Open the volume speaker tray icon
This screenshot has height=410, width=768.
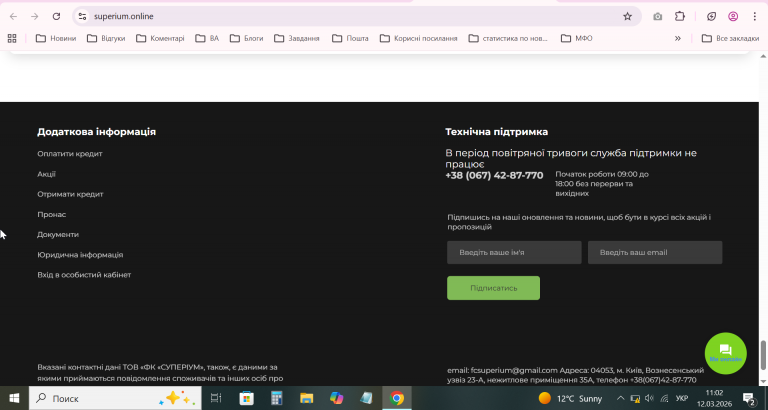649,398
